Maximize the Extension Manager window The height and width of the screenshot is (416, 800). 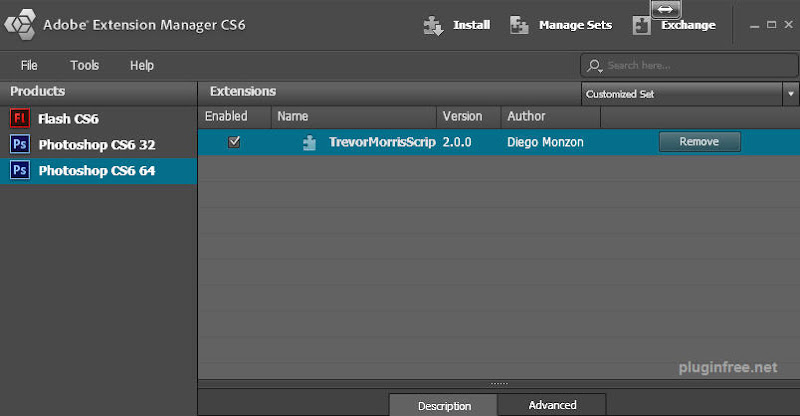(771, 25)
